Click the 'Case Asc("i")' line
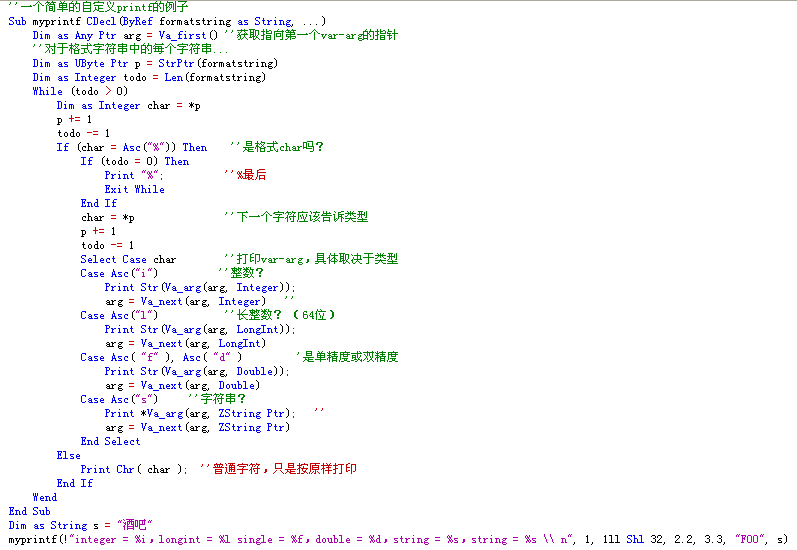797x550 pixels. [x=119, y=273]
